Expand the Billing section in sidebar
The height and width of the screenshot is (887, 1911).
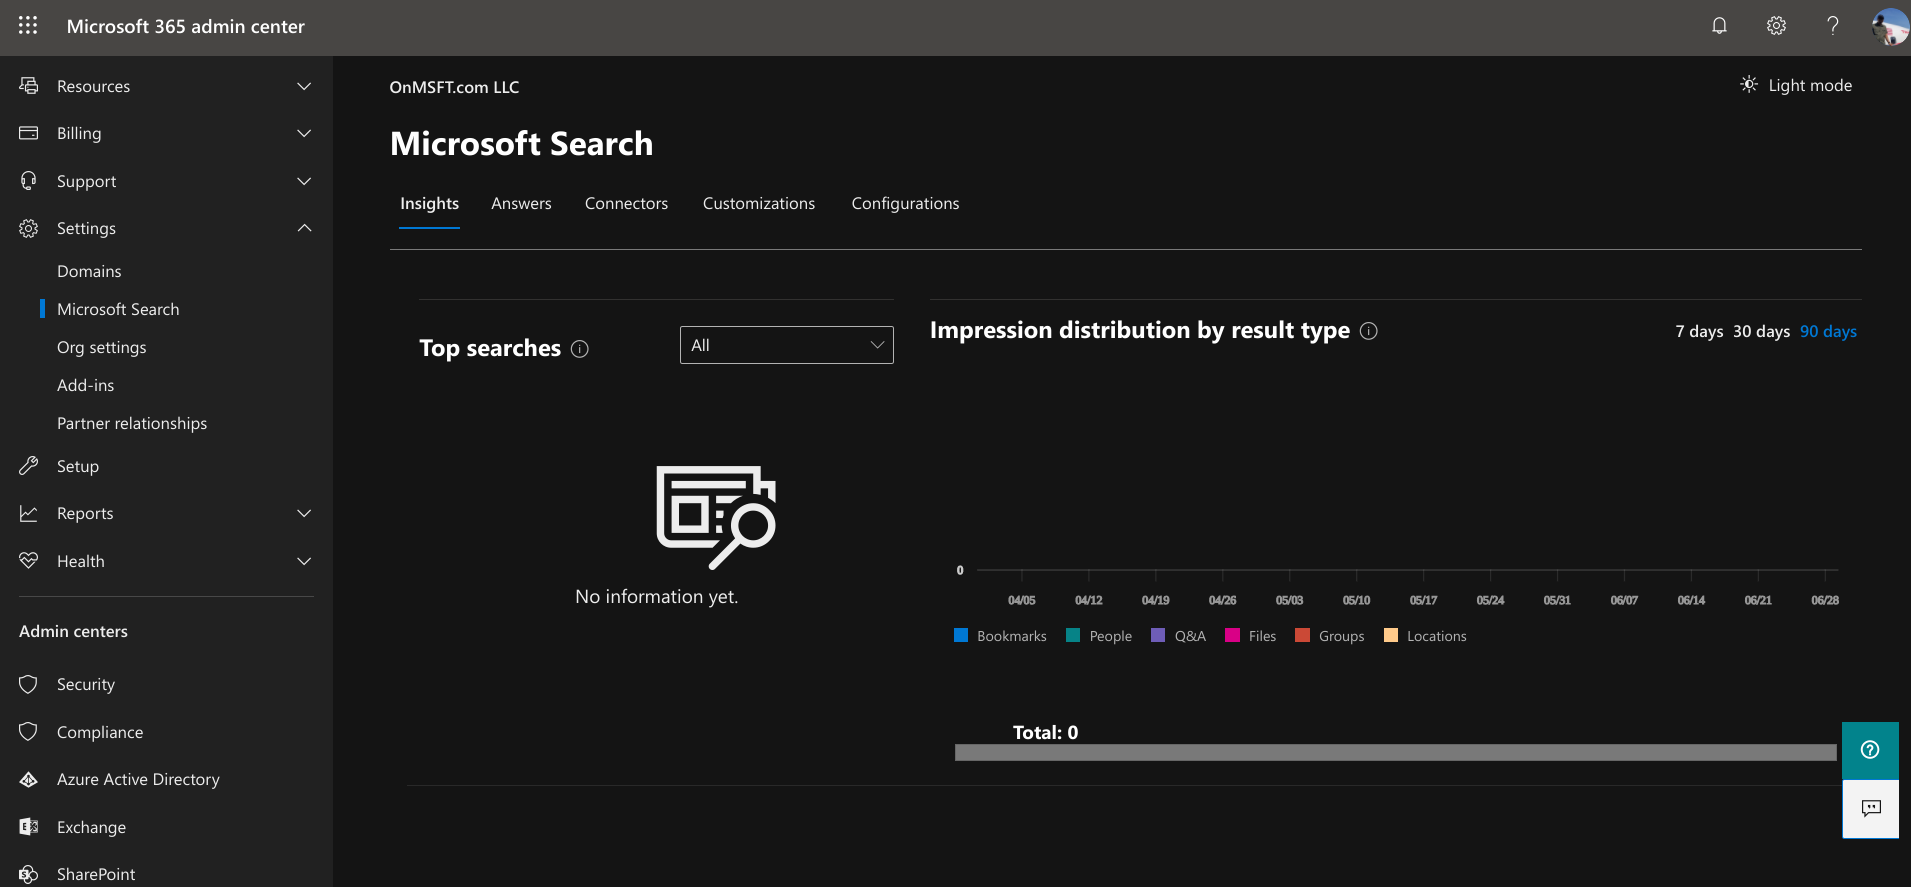[x=304, y=133]
